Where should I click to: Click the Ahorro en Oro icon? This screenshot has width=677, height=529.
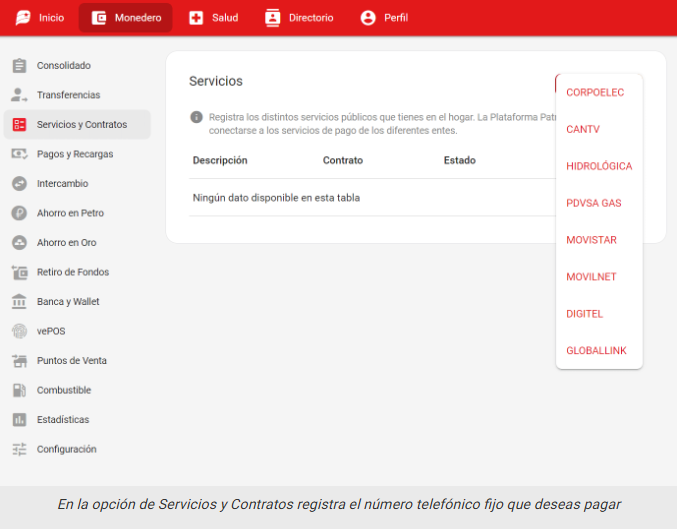(19, 243)
